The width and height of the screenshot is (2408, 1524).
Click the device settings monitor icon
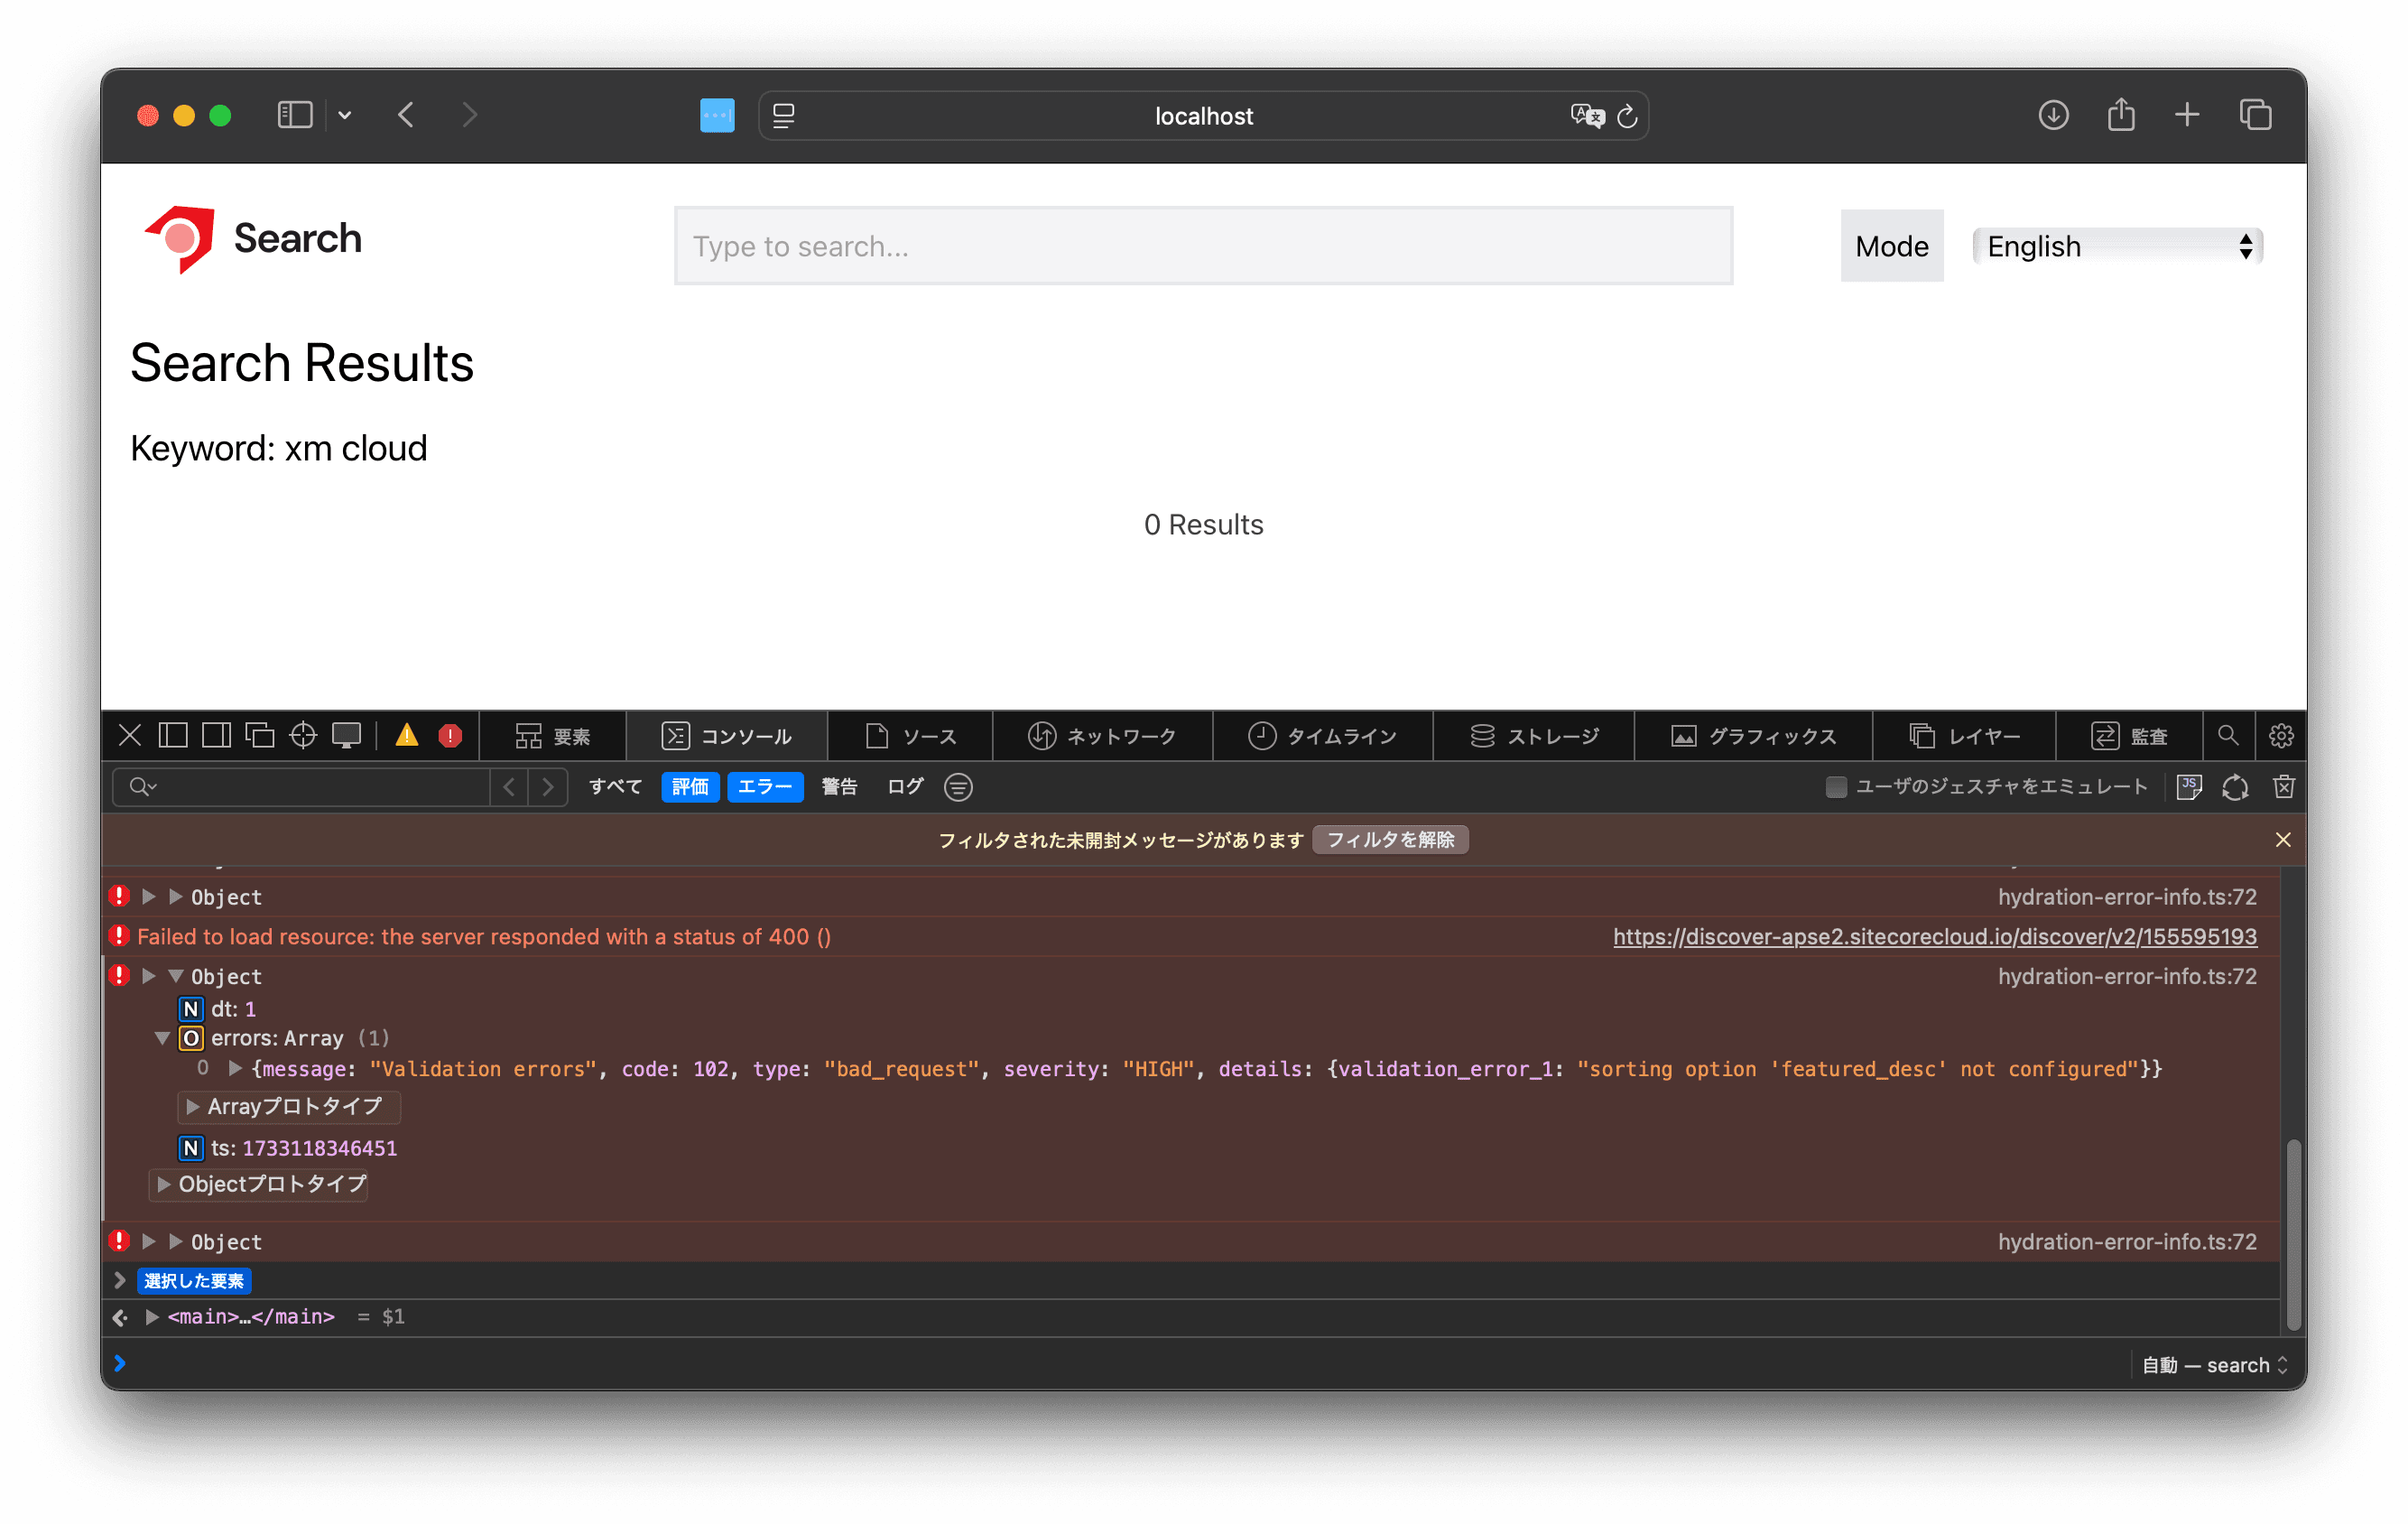point(347,736)
